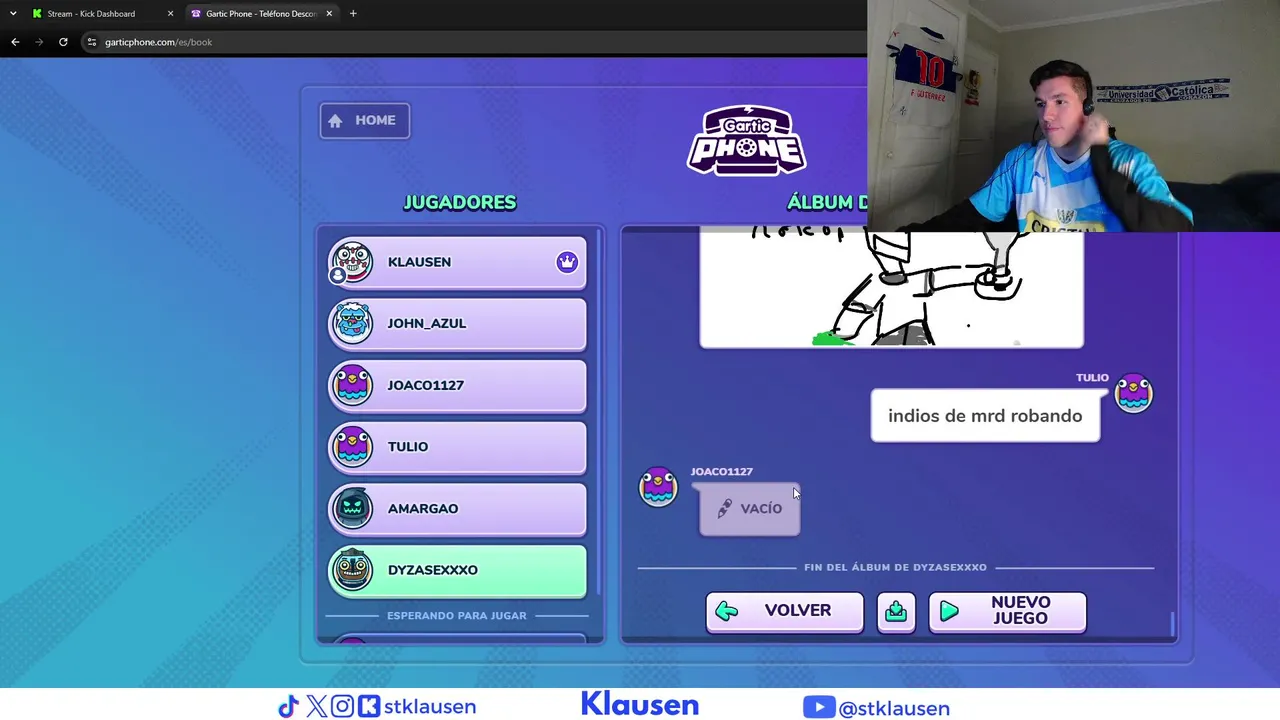Screen dimensions: 1280x720
Task: Download the album with the save icon
Action: pyautogui.click(x=896, y=612)
